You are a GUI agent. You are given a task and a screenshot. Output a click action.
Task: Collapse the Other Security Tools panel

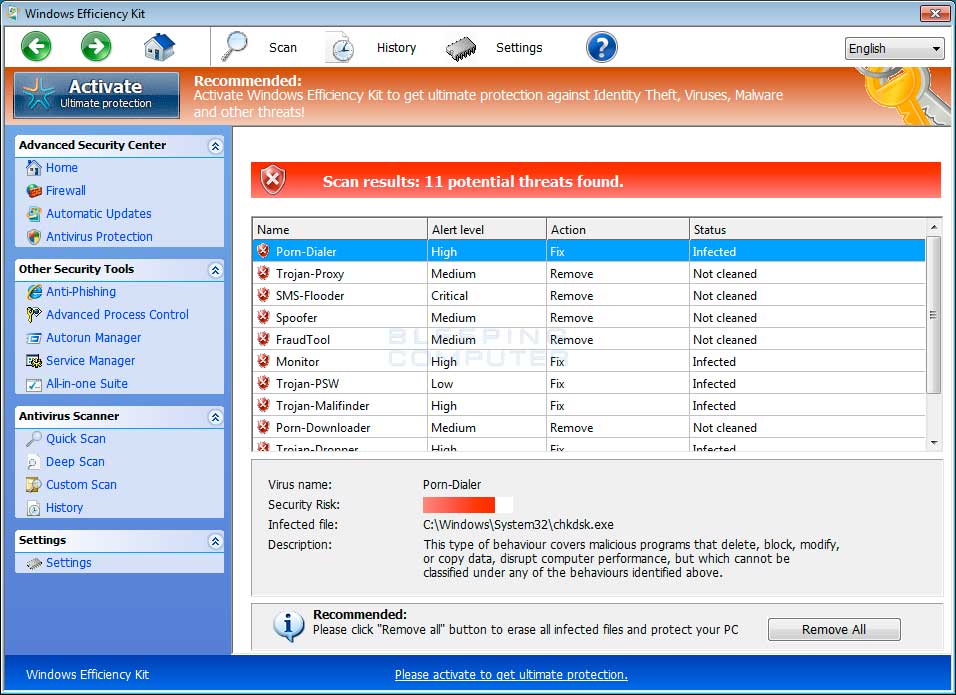pyautogui.click(x=213, y=269)
